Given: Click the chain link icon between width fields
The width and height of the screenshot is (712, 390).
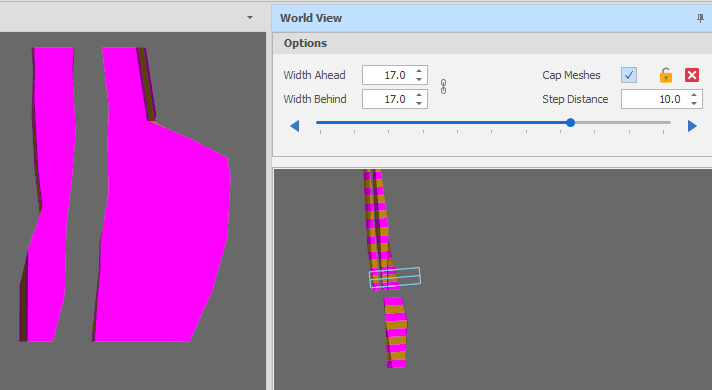Looking at the screenshot, I should coord(443,87).
